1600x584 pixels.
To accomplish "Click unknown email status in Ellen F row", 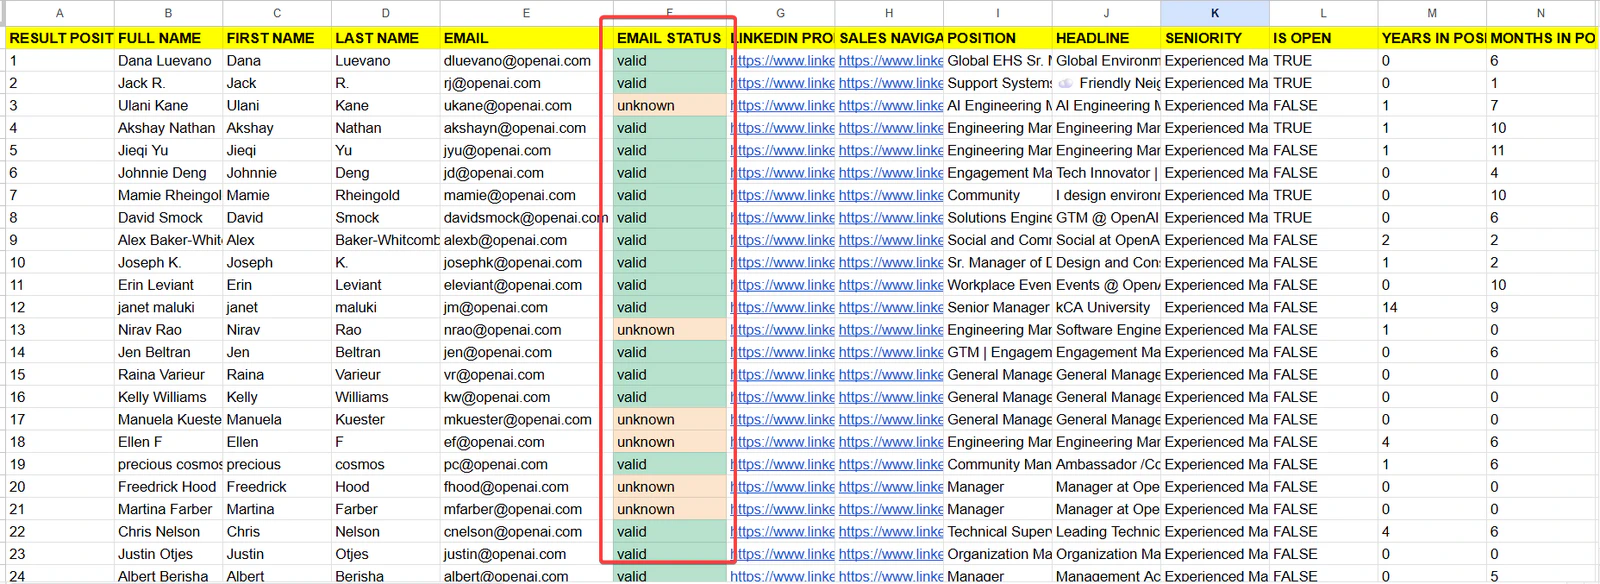I will click(x=669, y=442).
